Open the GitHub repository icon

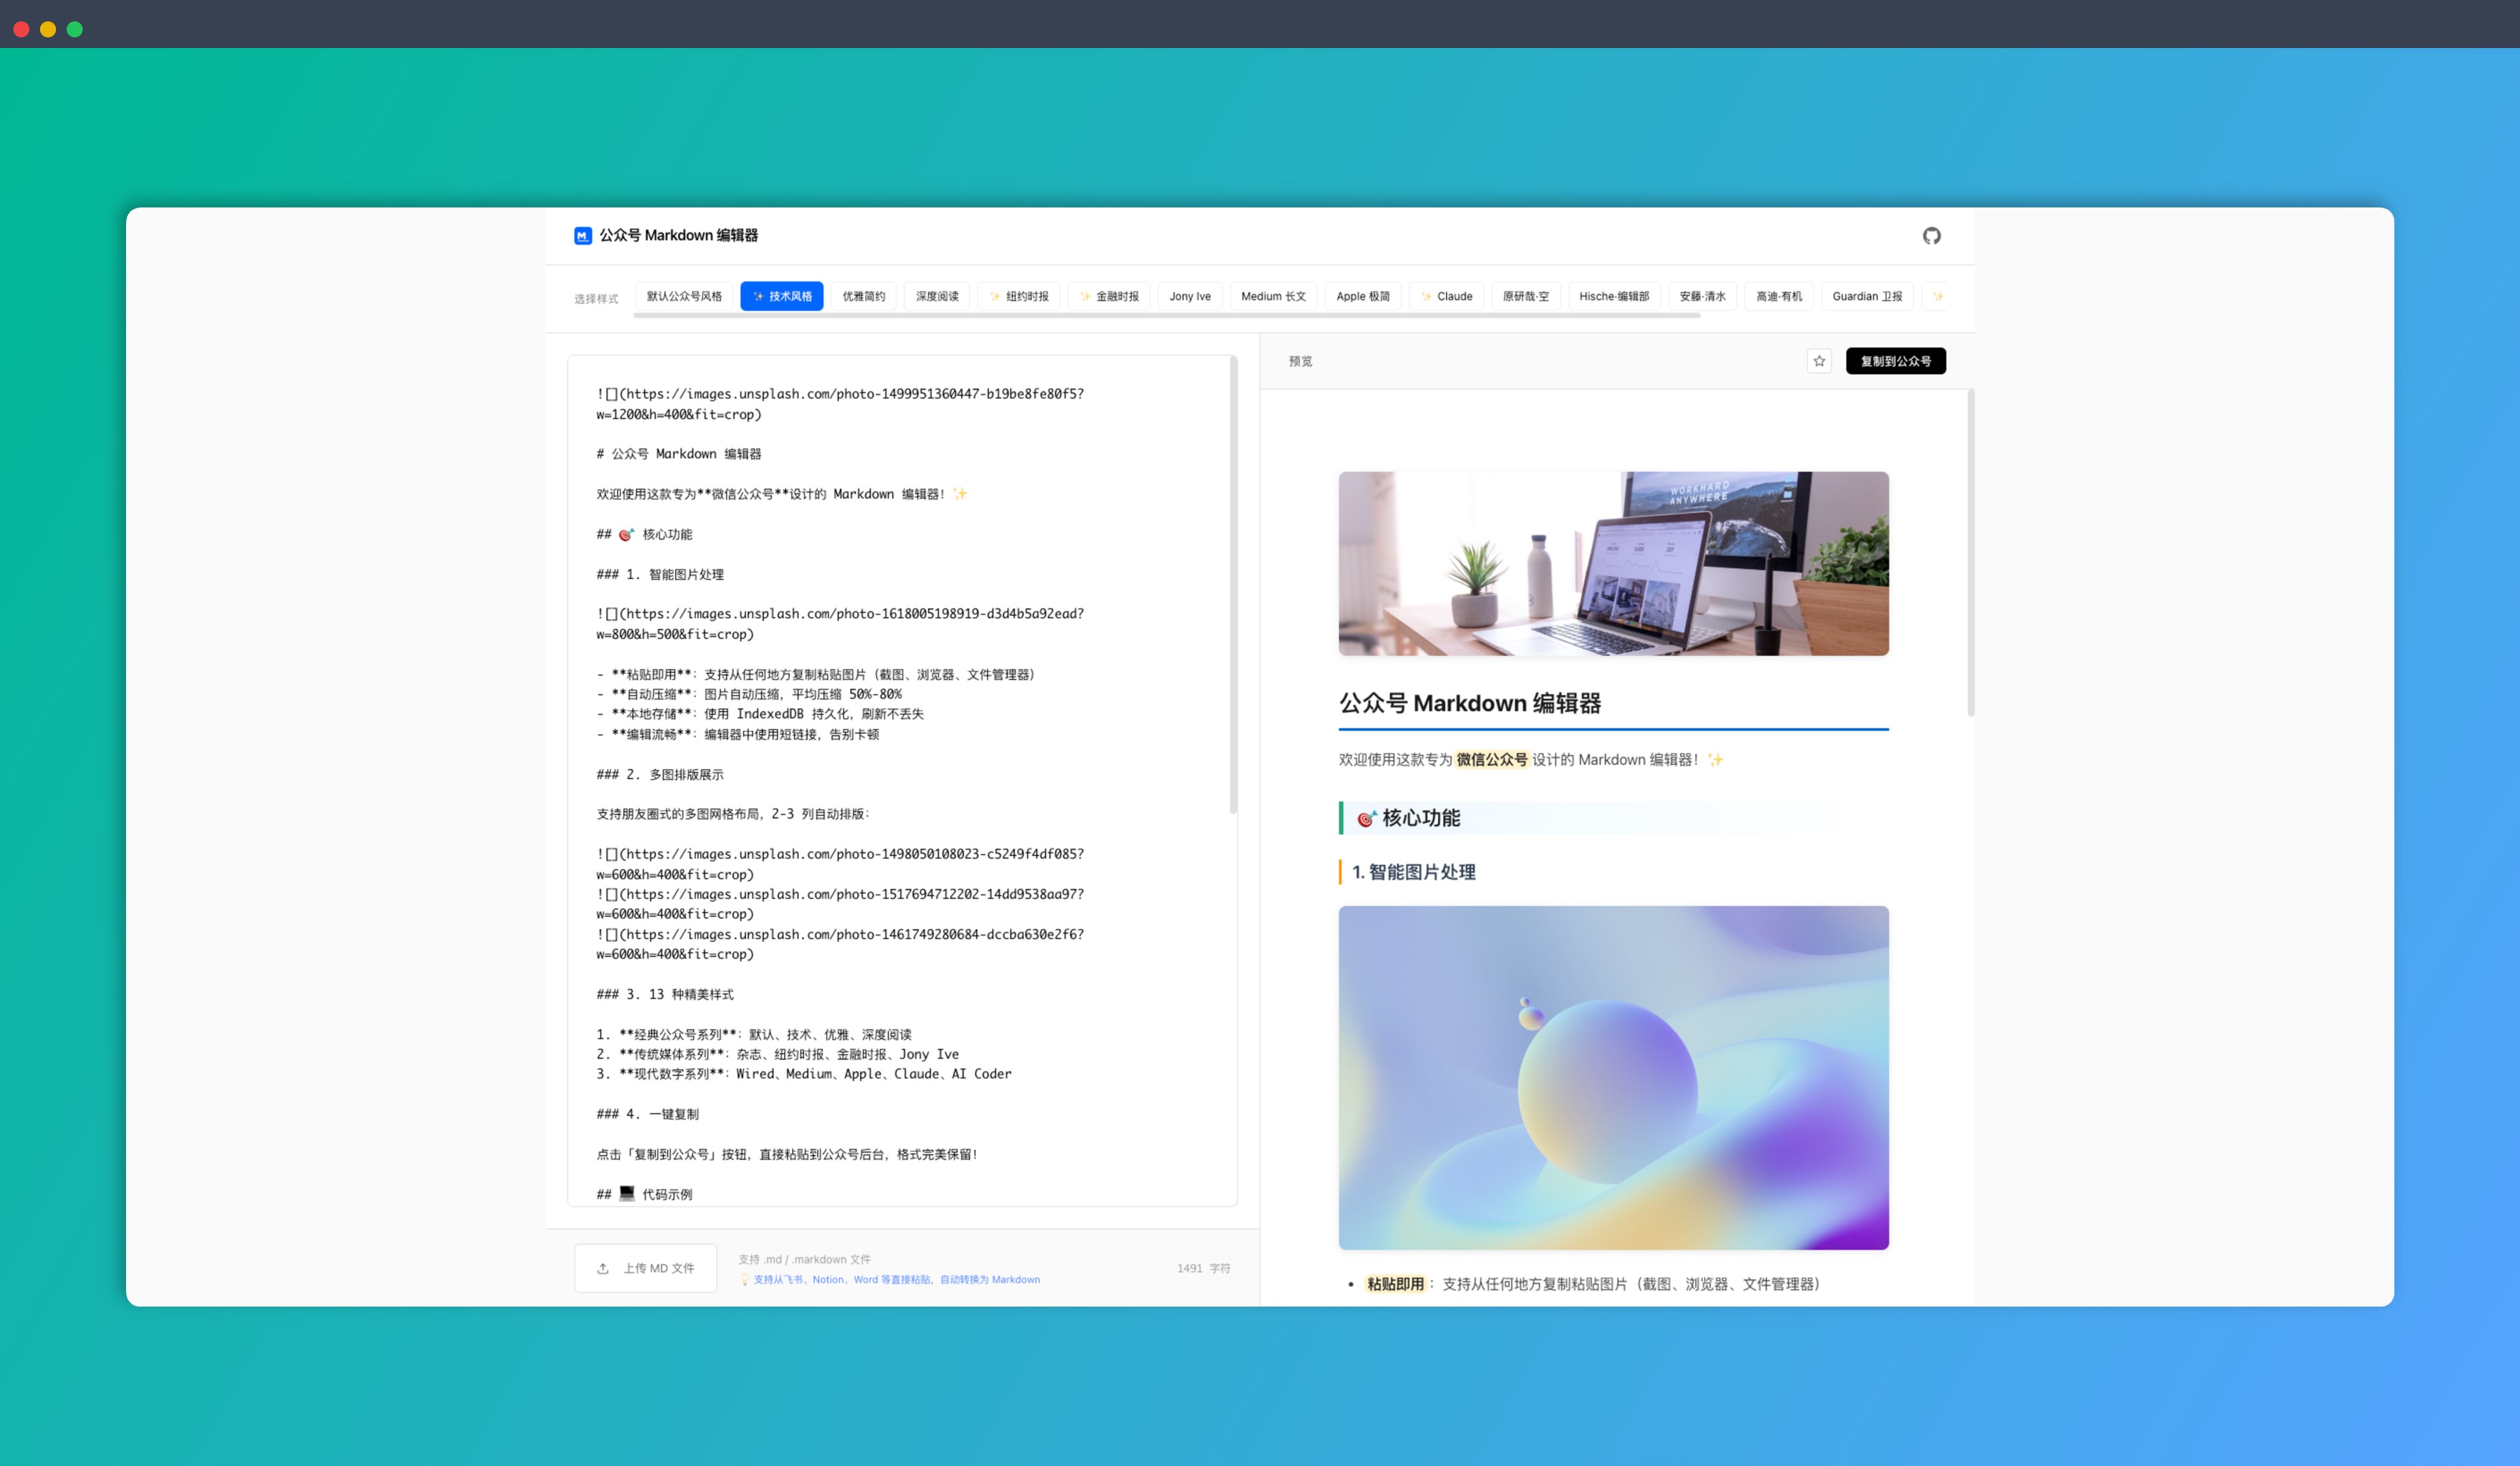(1931, 236)
